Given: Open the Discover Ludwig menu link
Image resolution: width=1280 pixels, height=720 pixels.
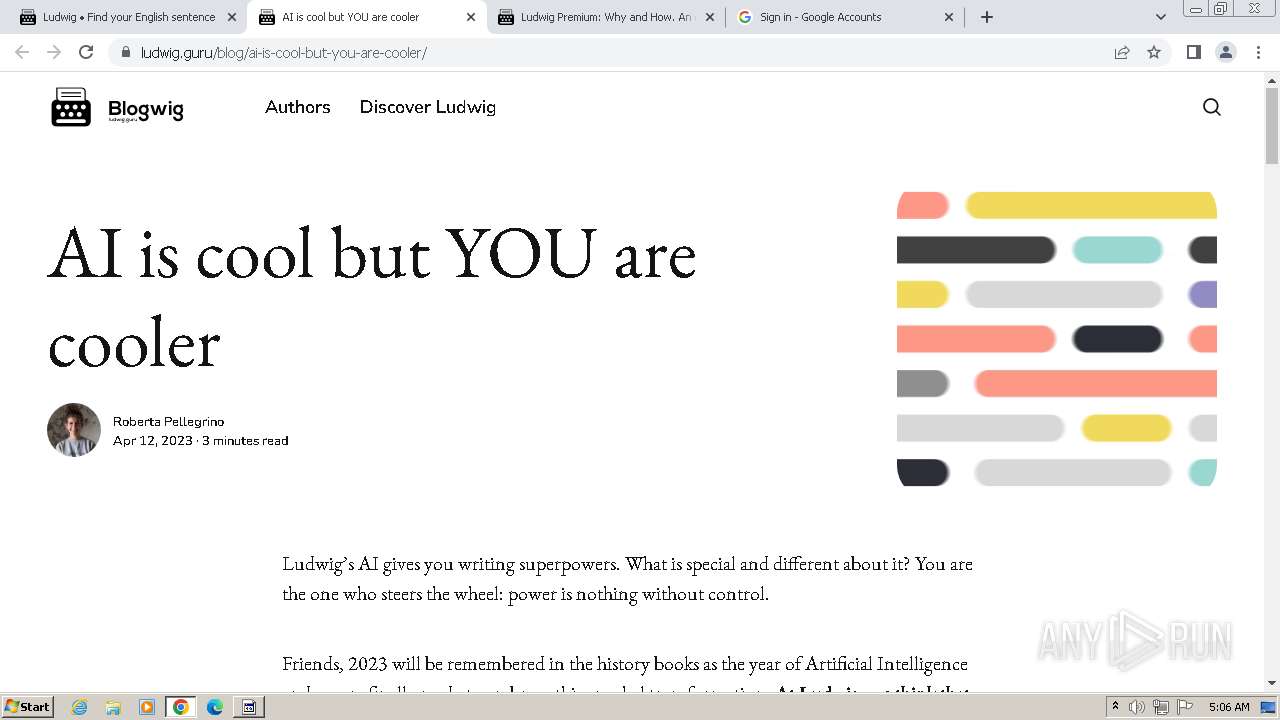Looking at the screenshot, I should (x=428, y=107).
